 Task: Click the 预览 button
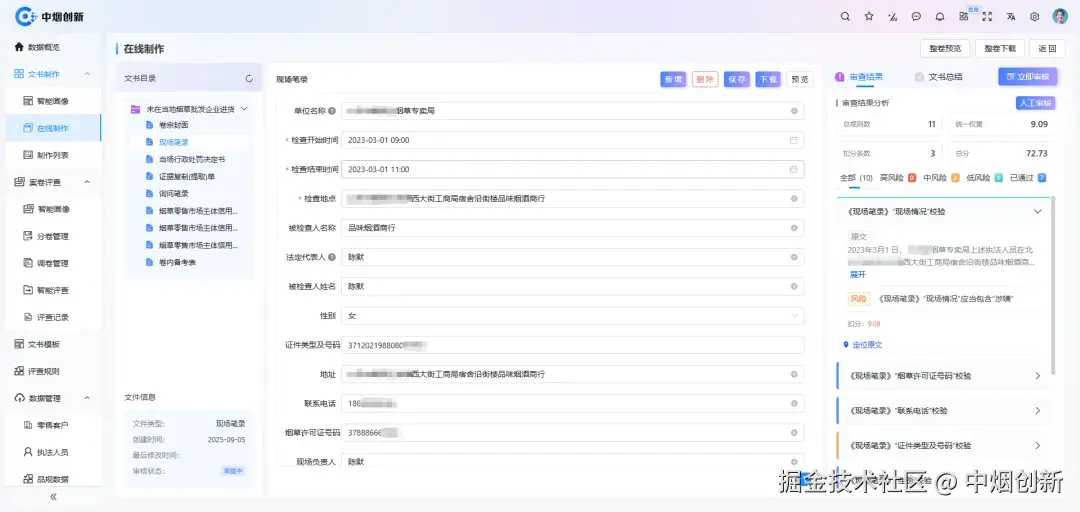800,79
